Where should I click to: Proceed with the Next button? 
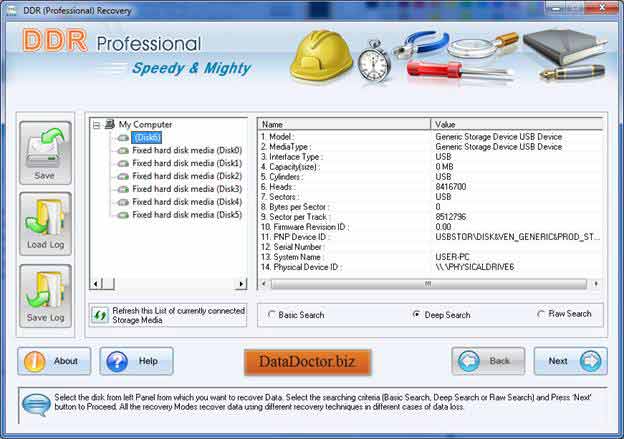tap(570, 361)
